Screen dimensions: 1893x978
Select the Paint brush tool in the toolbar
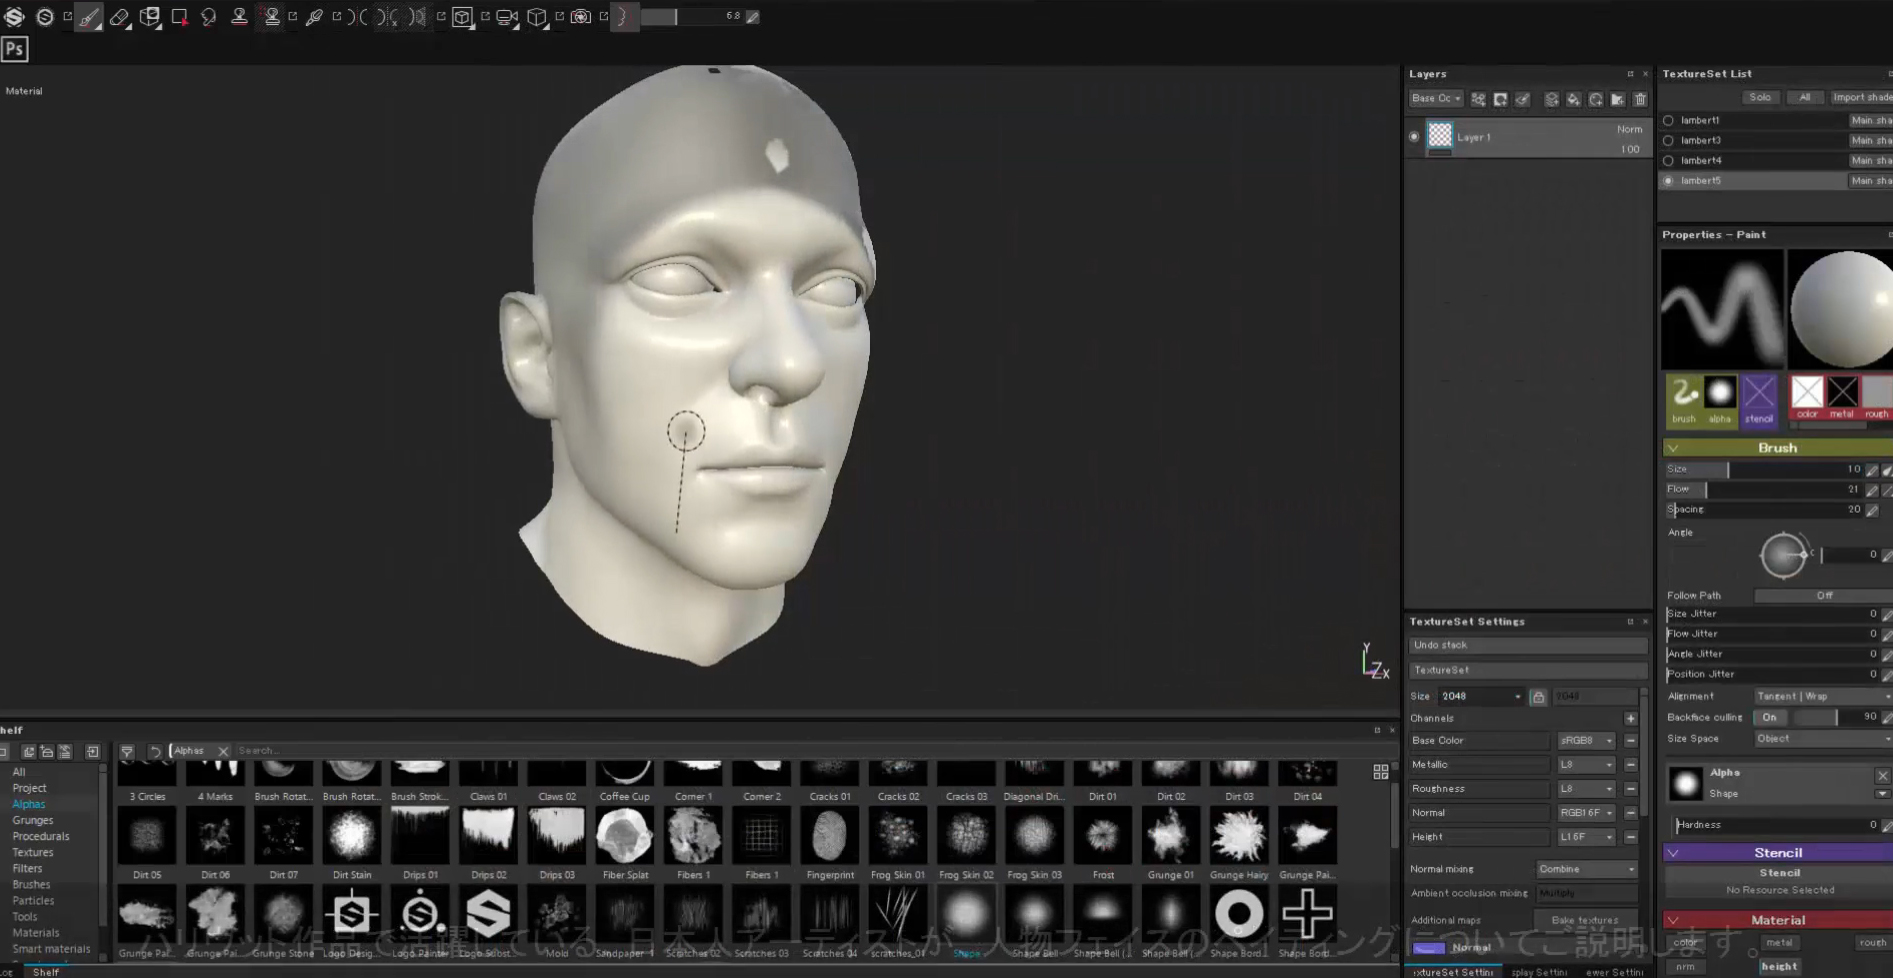pos(88,16)
